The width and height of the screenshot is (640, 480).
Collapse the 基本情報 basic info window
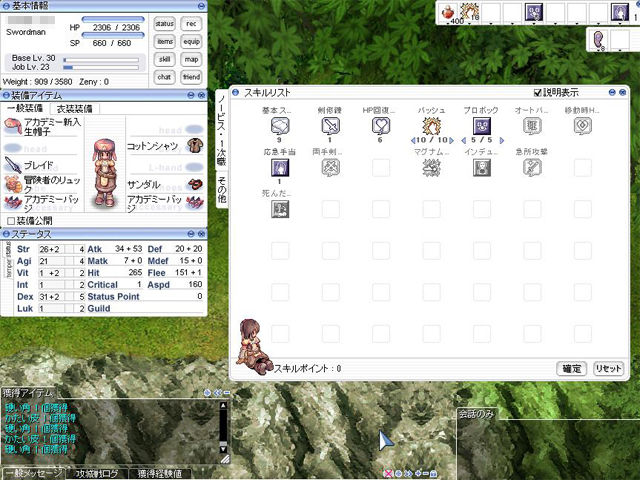[x=201, y=6]
